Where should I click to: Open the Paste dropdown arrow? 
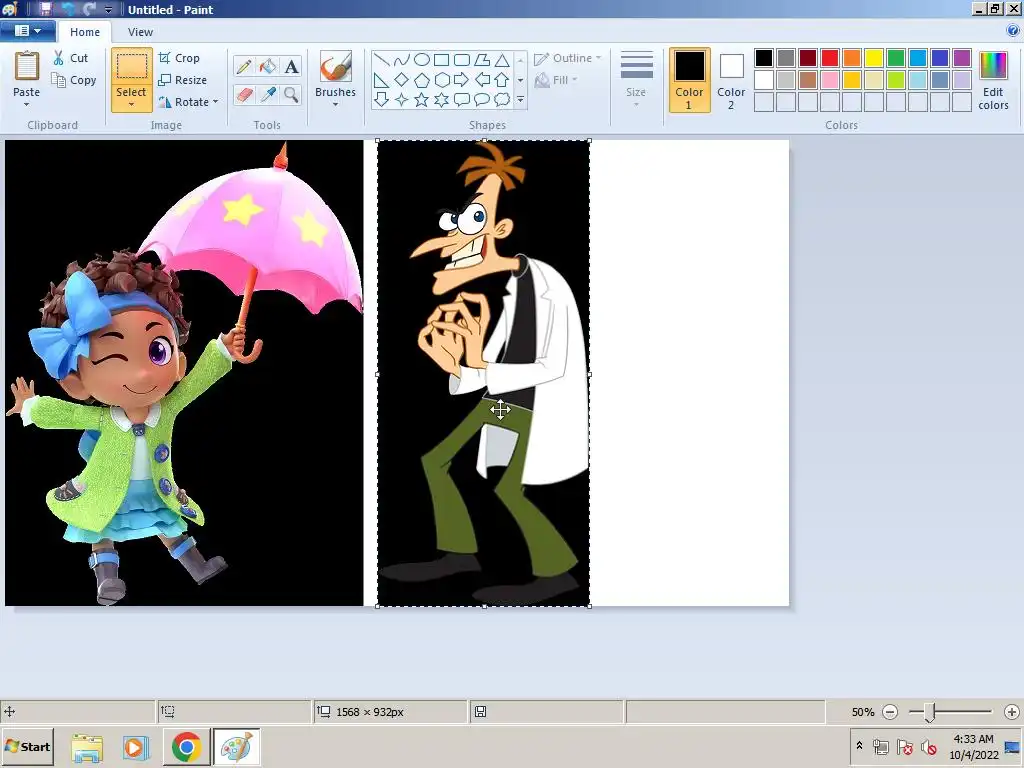[27, 104]
